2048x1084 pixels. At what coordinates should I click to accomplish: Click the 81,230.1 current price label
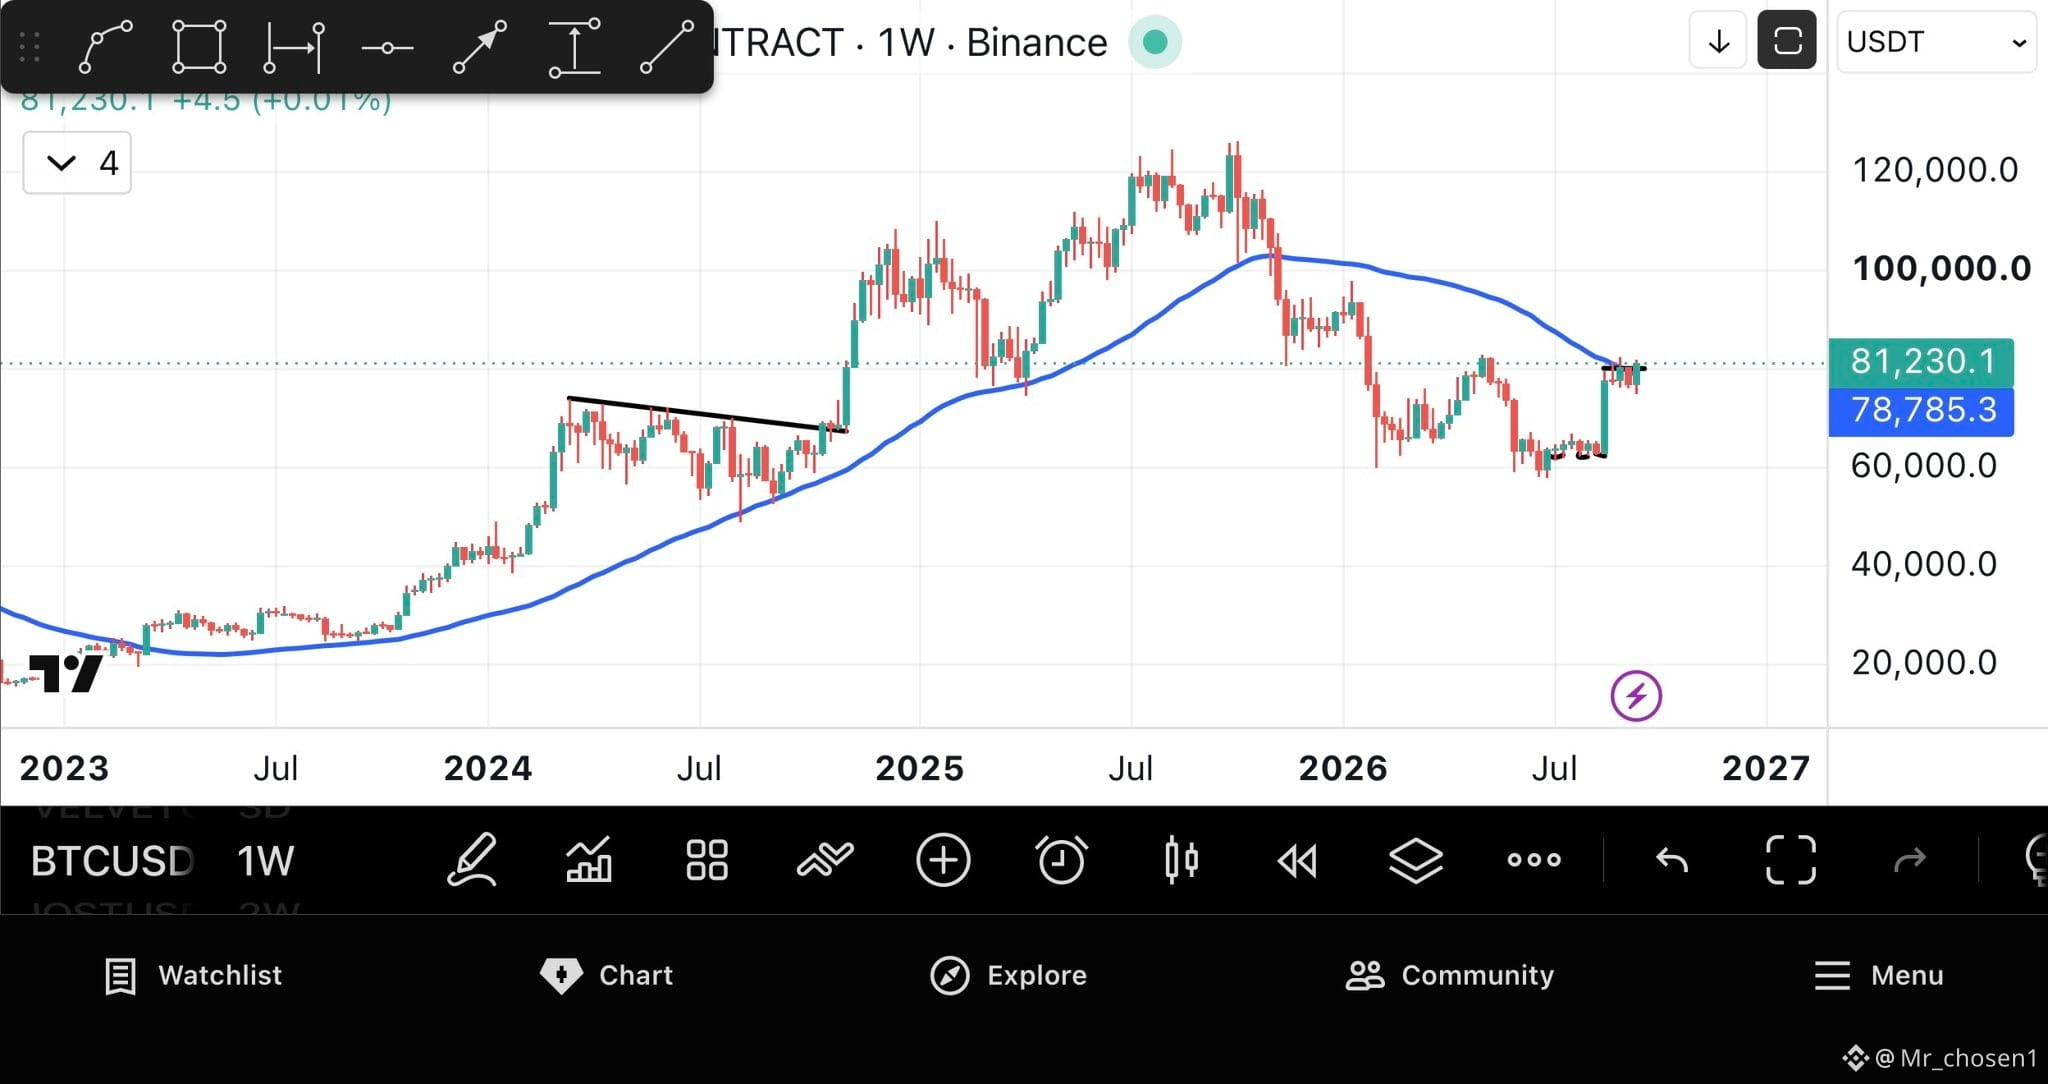1921,362
